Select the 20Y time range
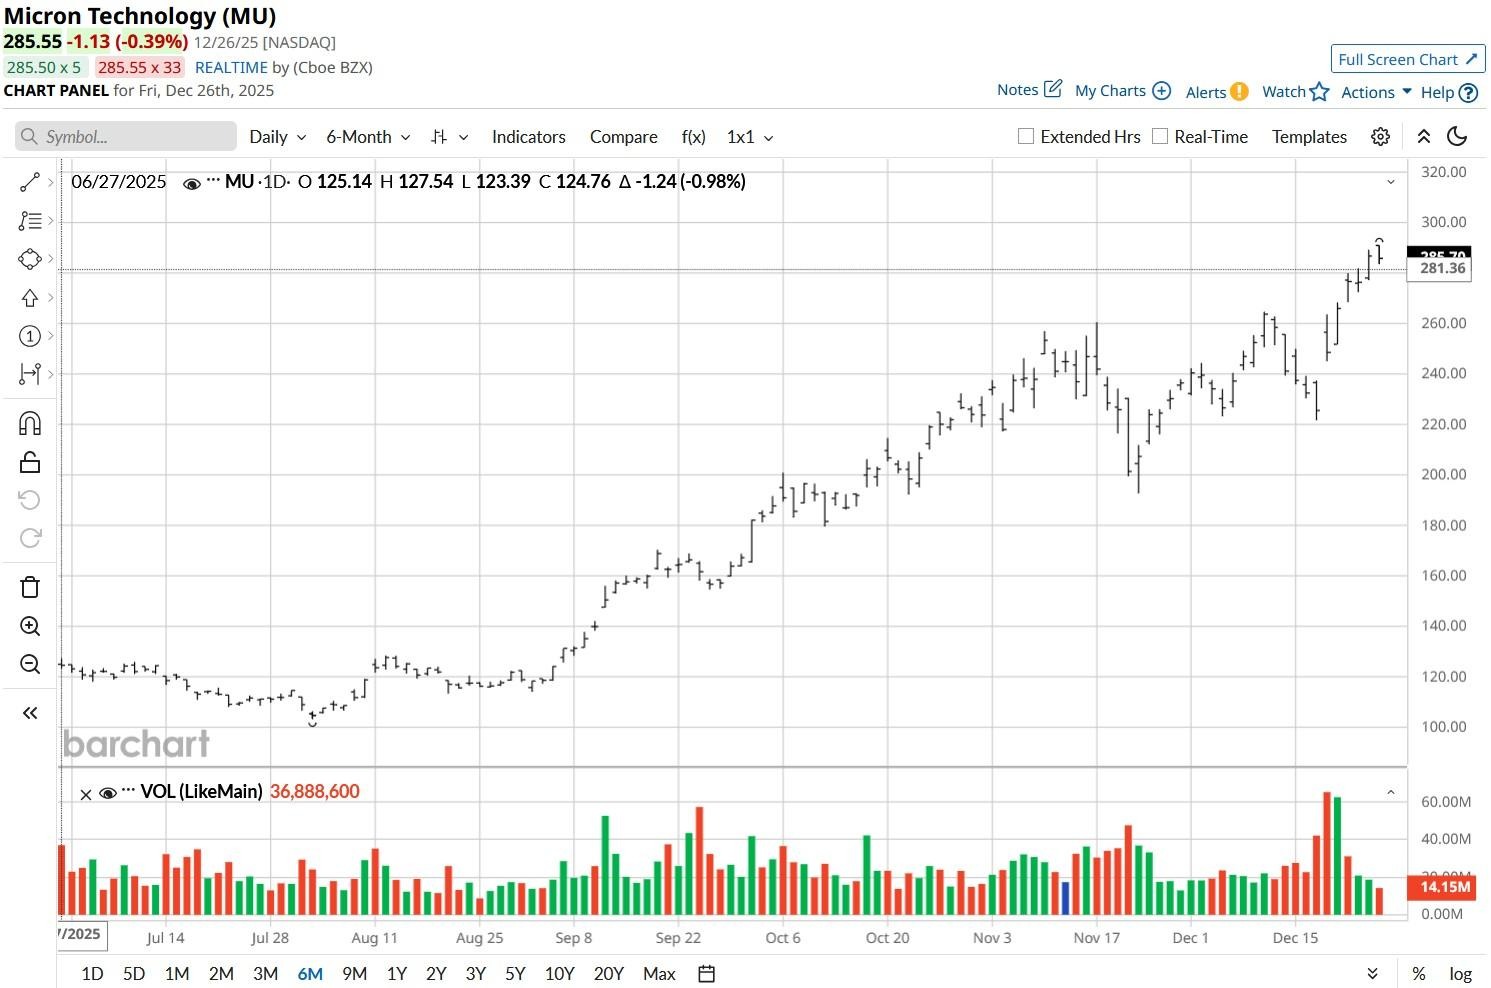Screen dimensions: 1491x988 point(608,974)
